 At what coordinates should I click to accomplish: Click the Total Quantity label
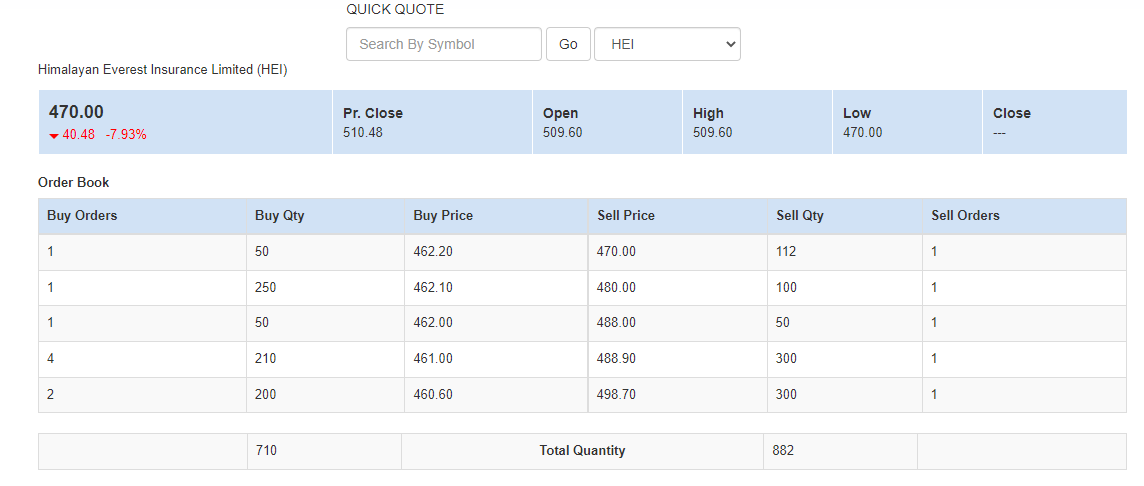point(582,451)
